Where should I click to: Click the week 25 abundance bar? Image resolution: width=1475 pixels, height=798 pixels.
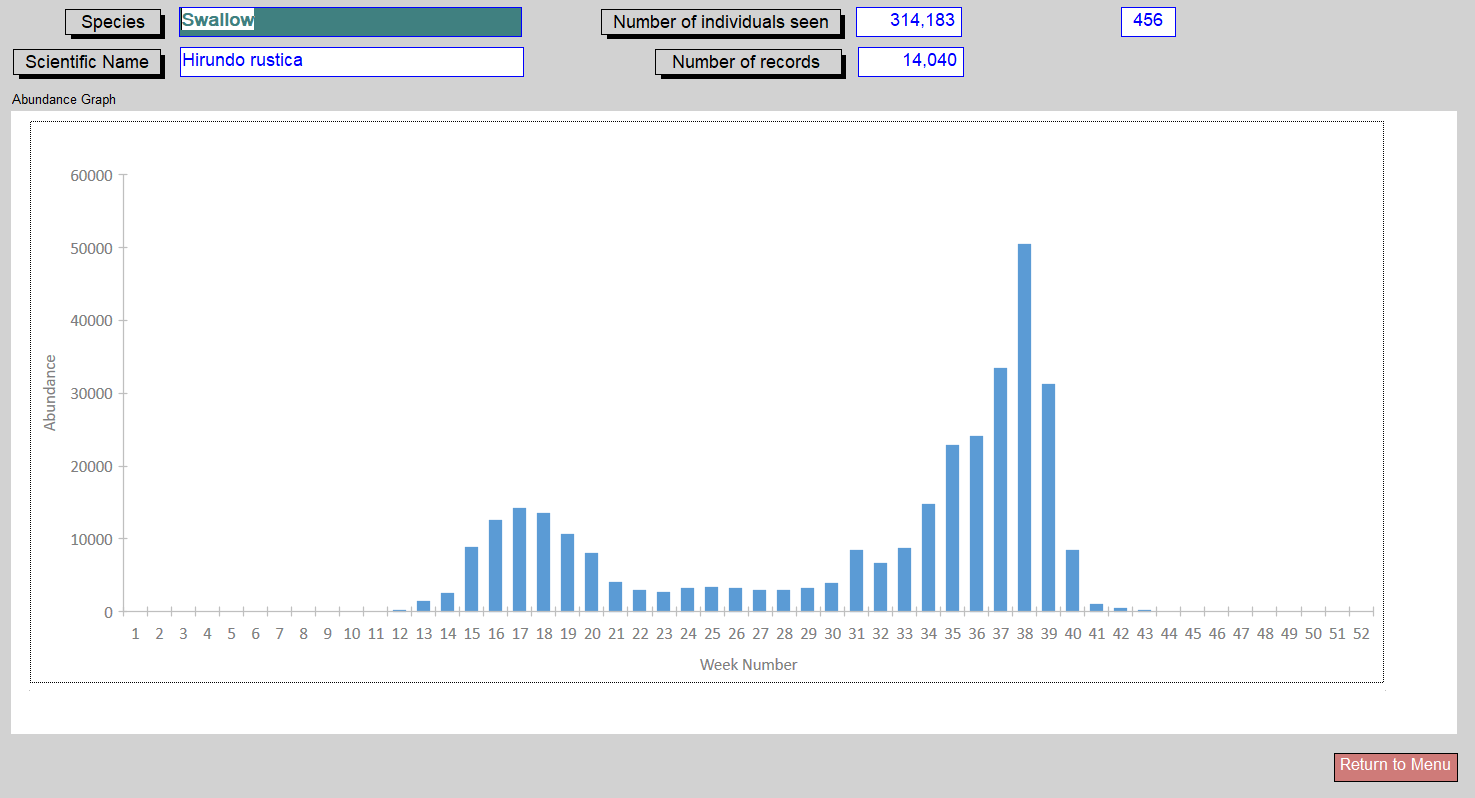point(711,600)
